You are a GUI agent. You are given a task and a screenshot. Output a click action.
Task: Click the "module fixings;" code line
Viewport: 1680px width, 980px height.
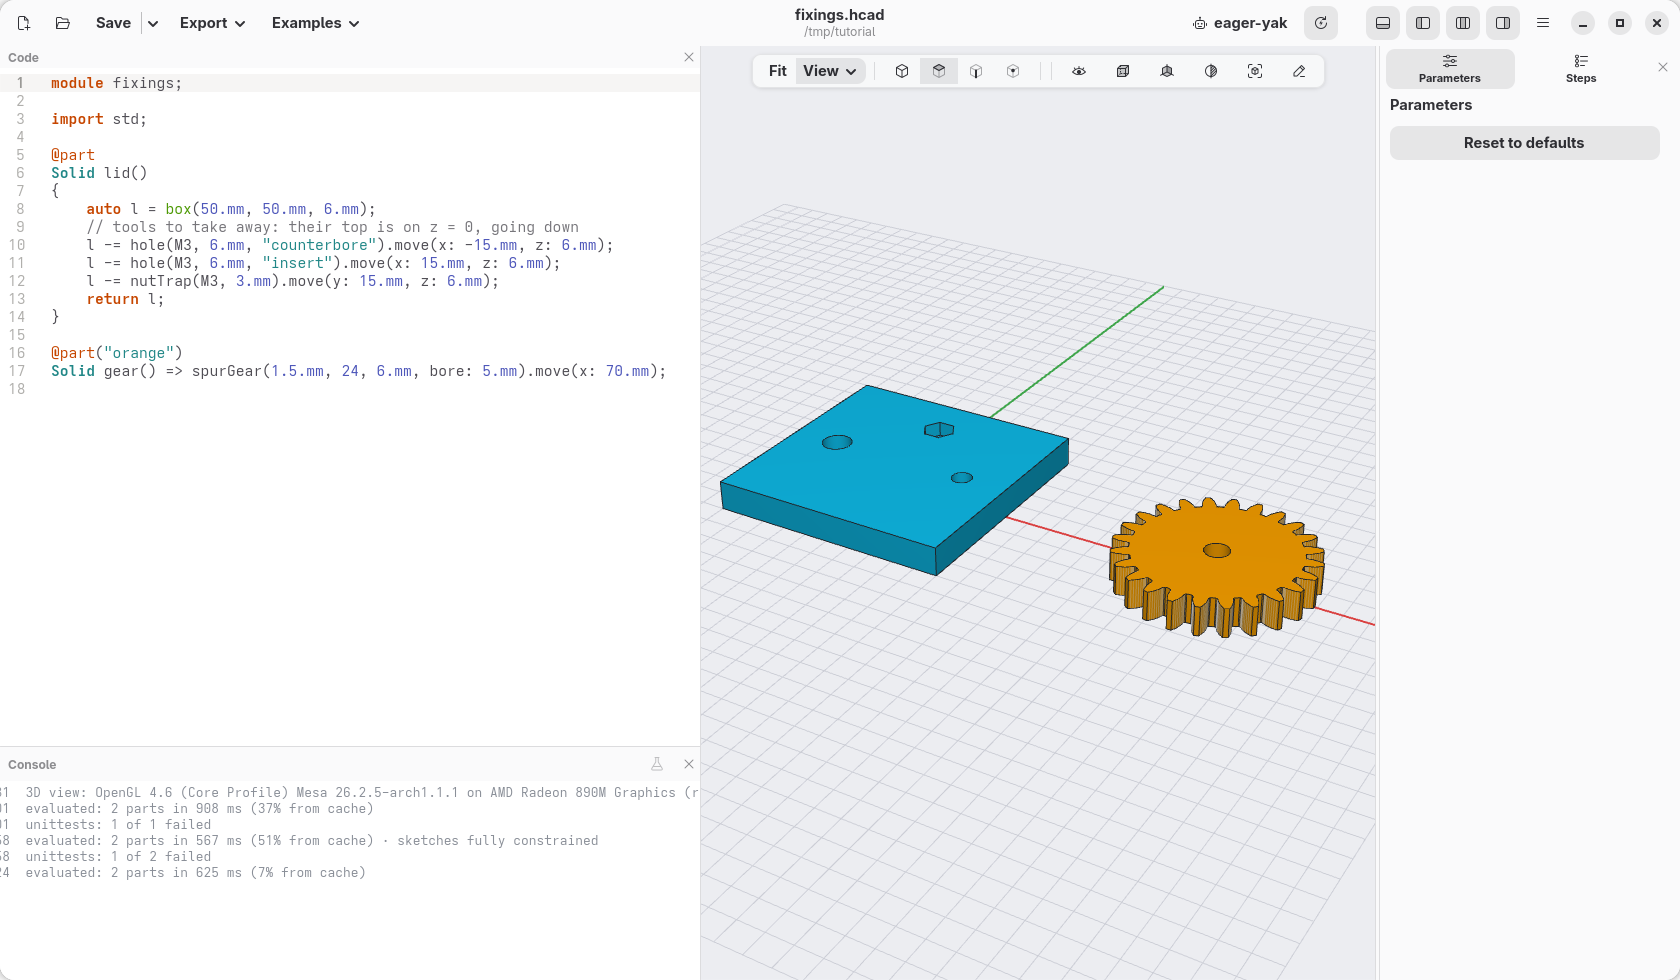click(117, 83)
